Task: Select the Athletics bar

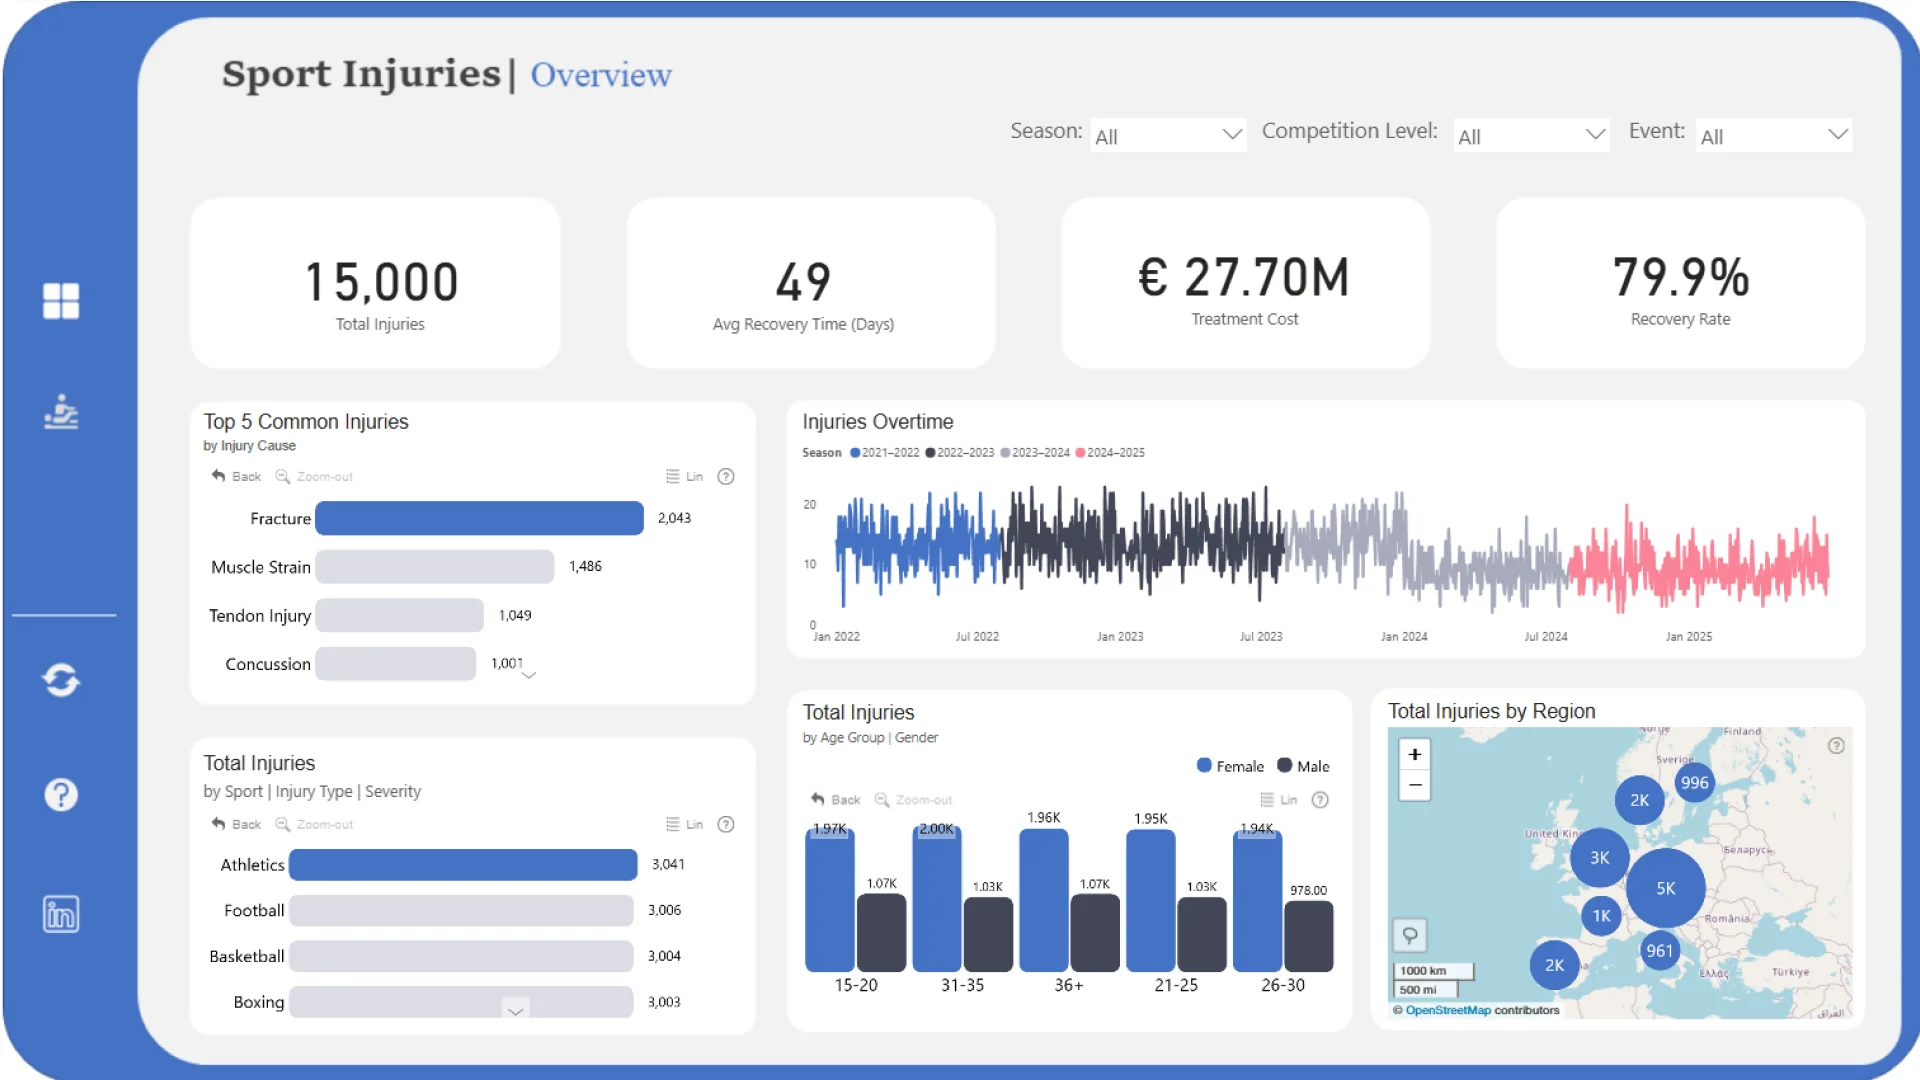Action: pos(463,864)
